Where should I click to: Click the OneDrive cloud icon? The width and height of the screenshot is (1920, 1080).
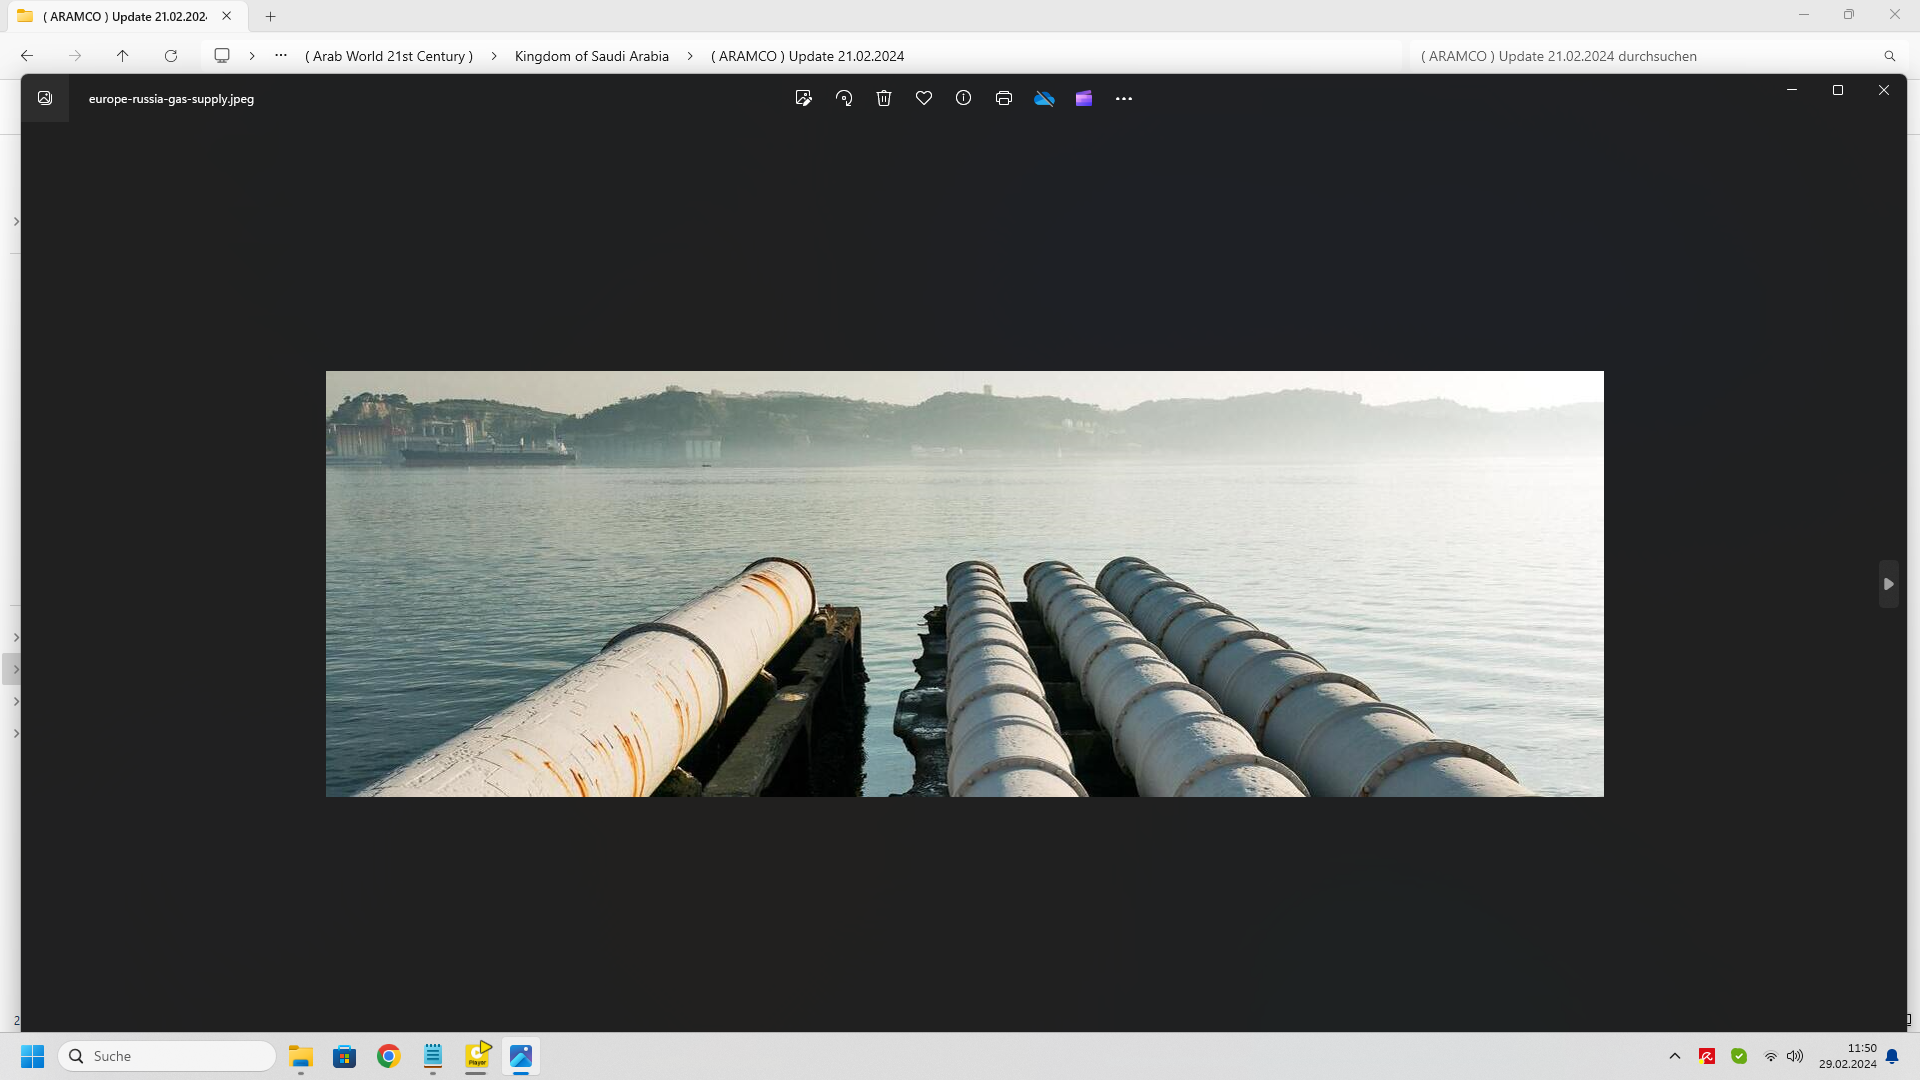[1044, 98]
